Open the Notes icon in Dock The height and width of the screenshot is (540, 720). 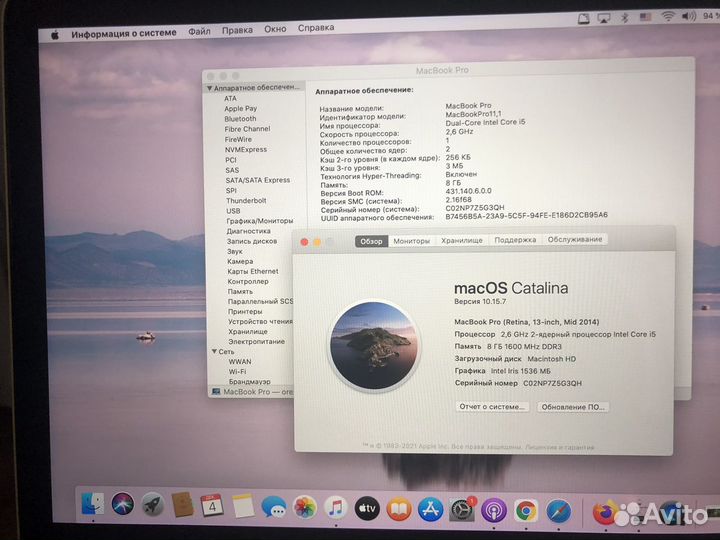pos(243,506)
